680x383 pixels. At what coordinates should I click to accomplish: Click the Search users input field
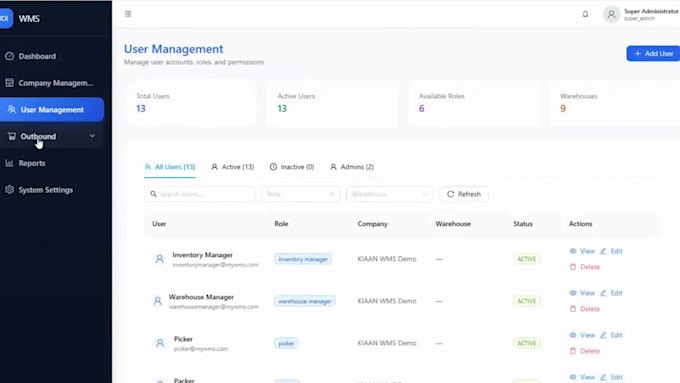coord(200,194)
